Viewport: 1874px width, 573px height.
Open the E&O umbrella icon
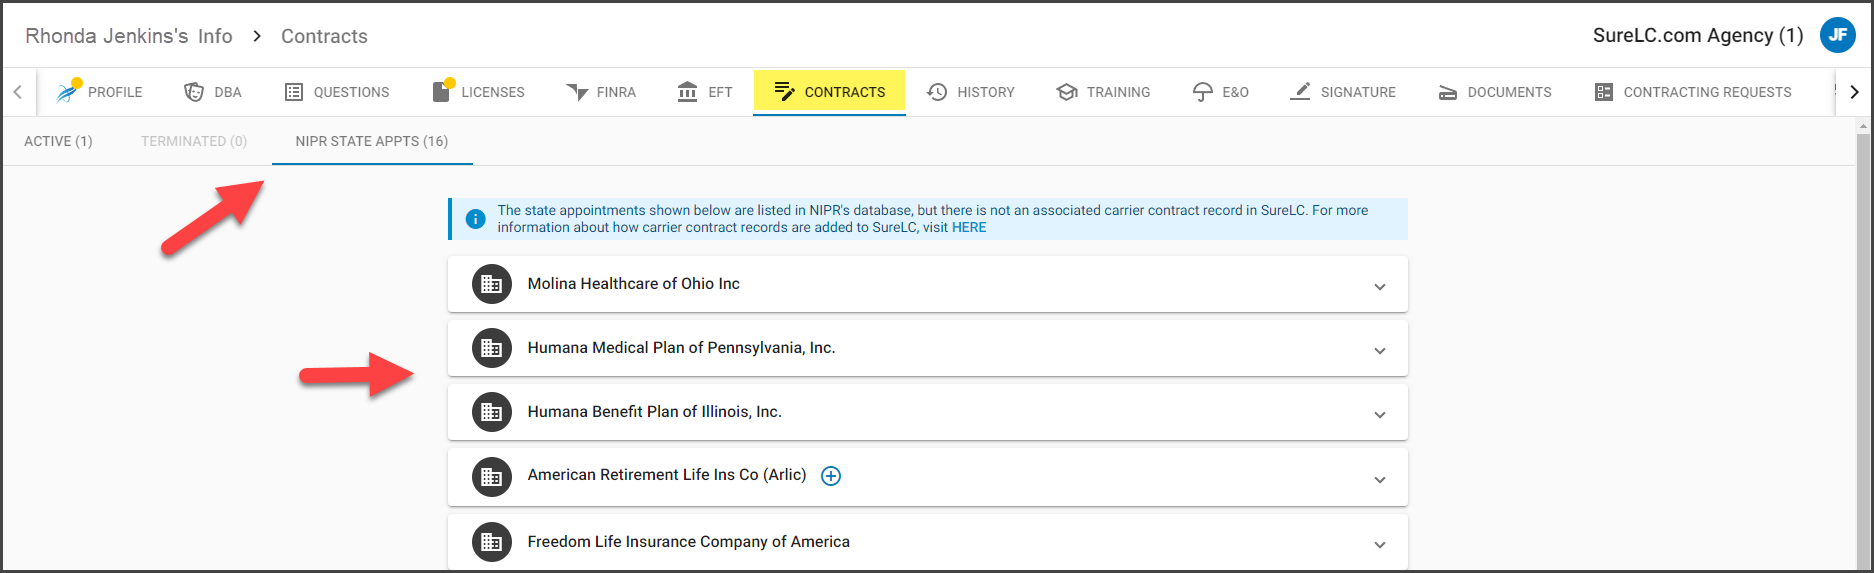point(1203,92)
